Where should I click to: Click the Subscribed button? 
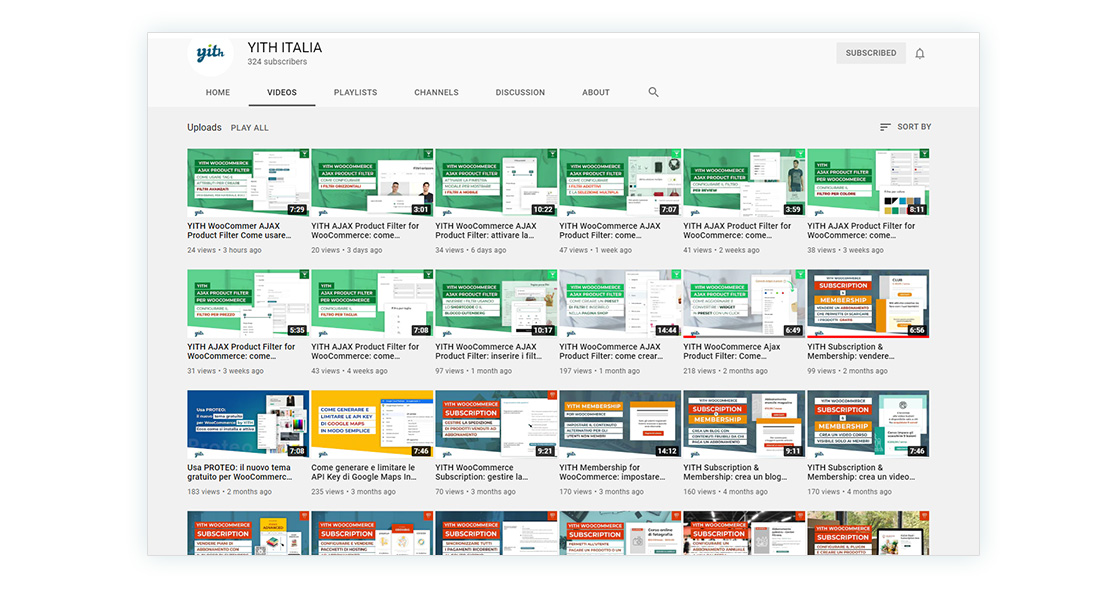871,53
